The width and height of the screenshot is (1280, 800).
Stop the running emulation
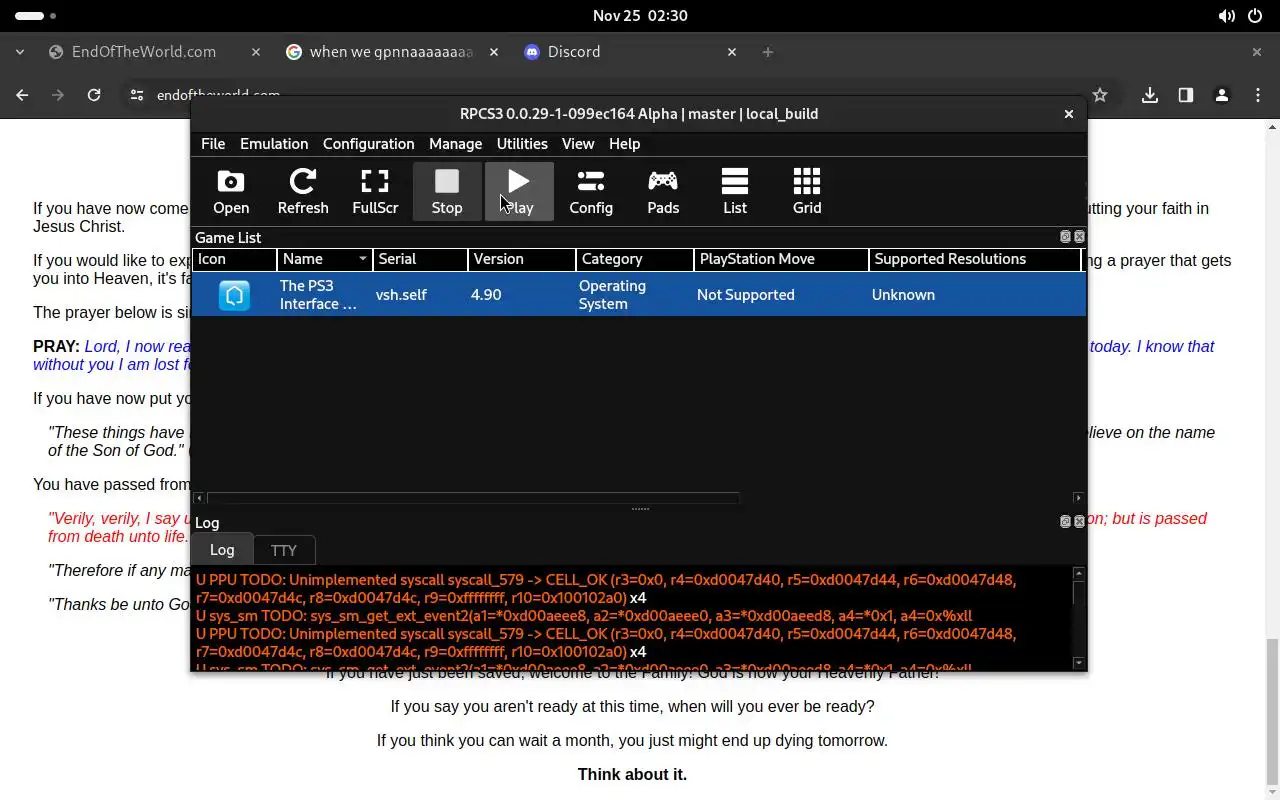(x=447, y=191)
